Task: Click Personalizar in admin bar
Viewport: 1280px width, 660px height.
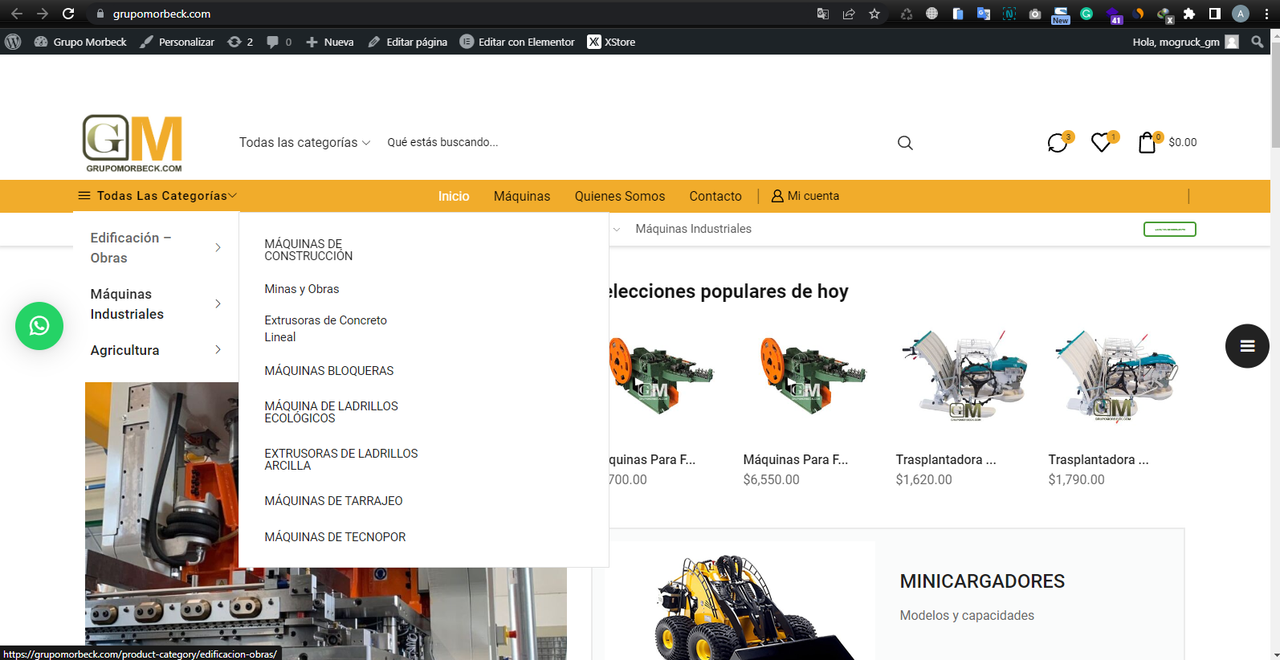Action: pos(177,42)
